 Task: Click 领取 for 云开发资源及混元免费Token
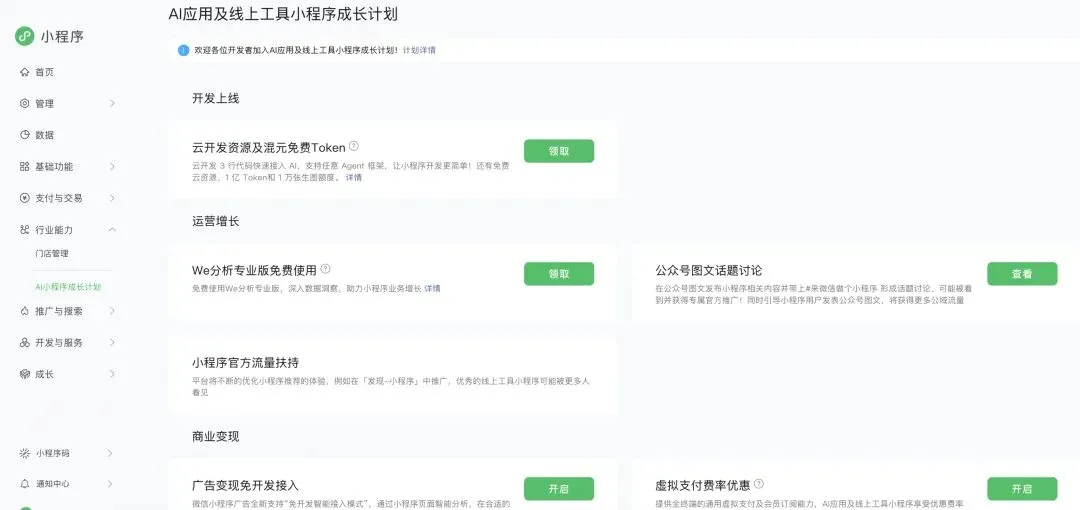pyautogui.click(x=559, y=151)
